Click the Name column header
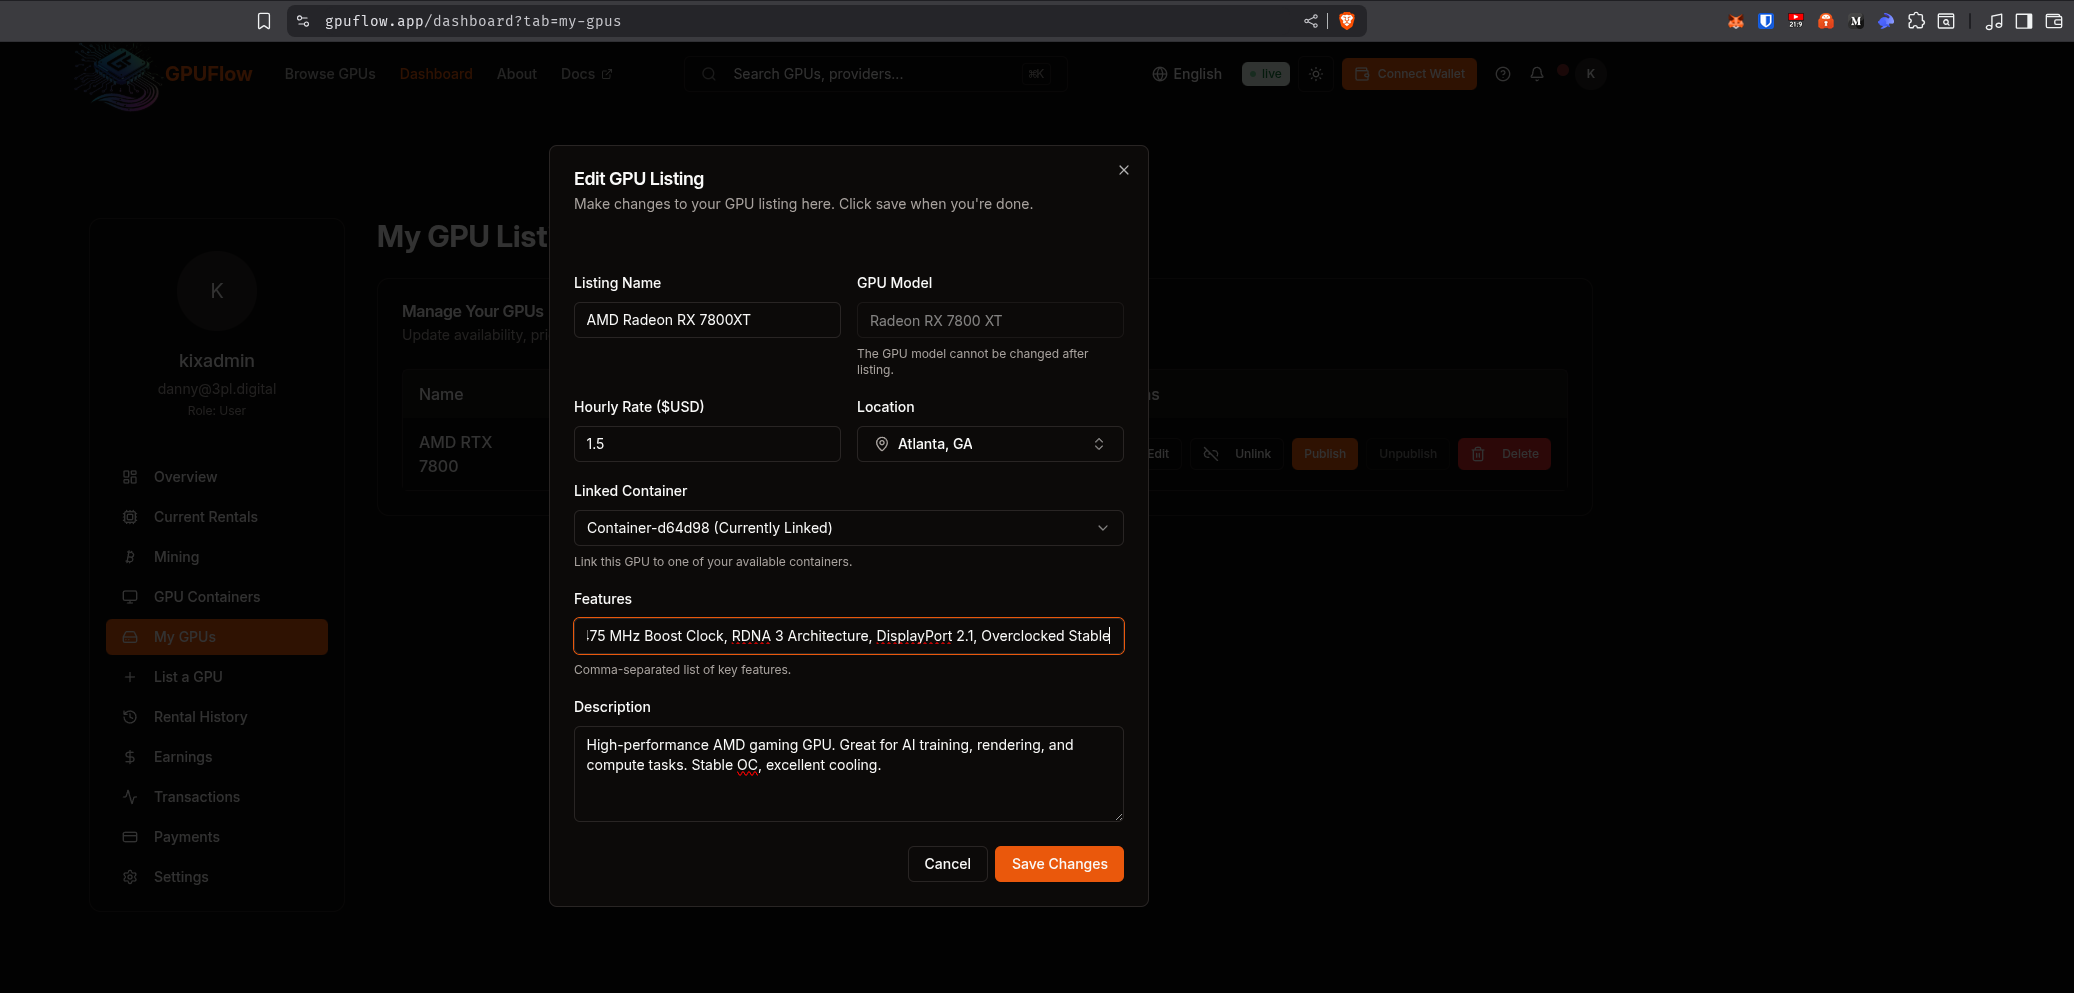Image resolution: width=2074 pixels, height=993 pixels. point(441,394)
